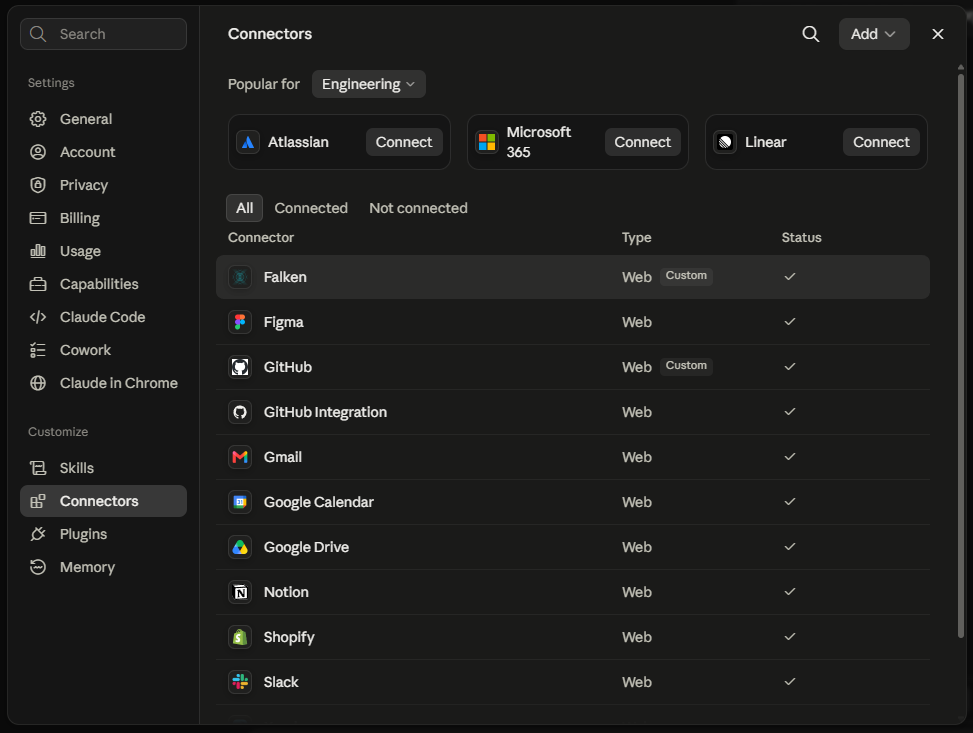Click the Cowork checklist icon
973x733 pixels.
click(38, 350)
